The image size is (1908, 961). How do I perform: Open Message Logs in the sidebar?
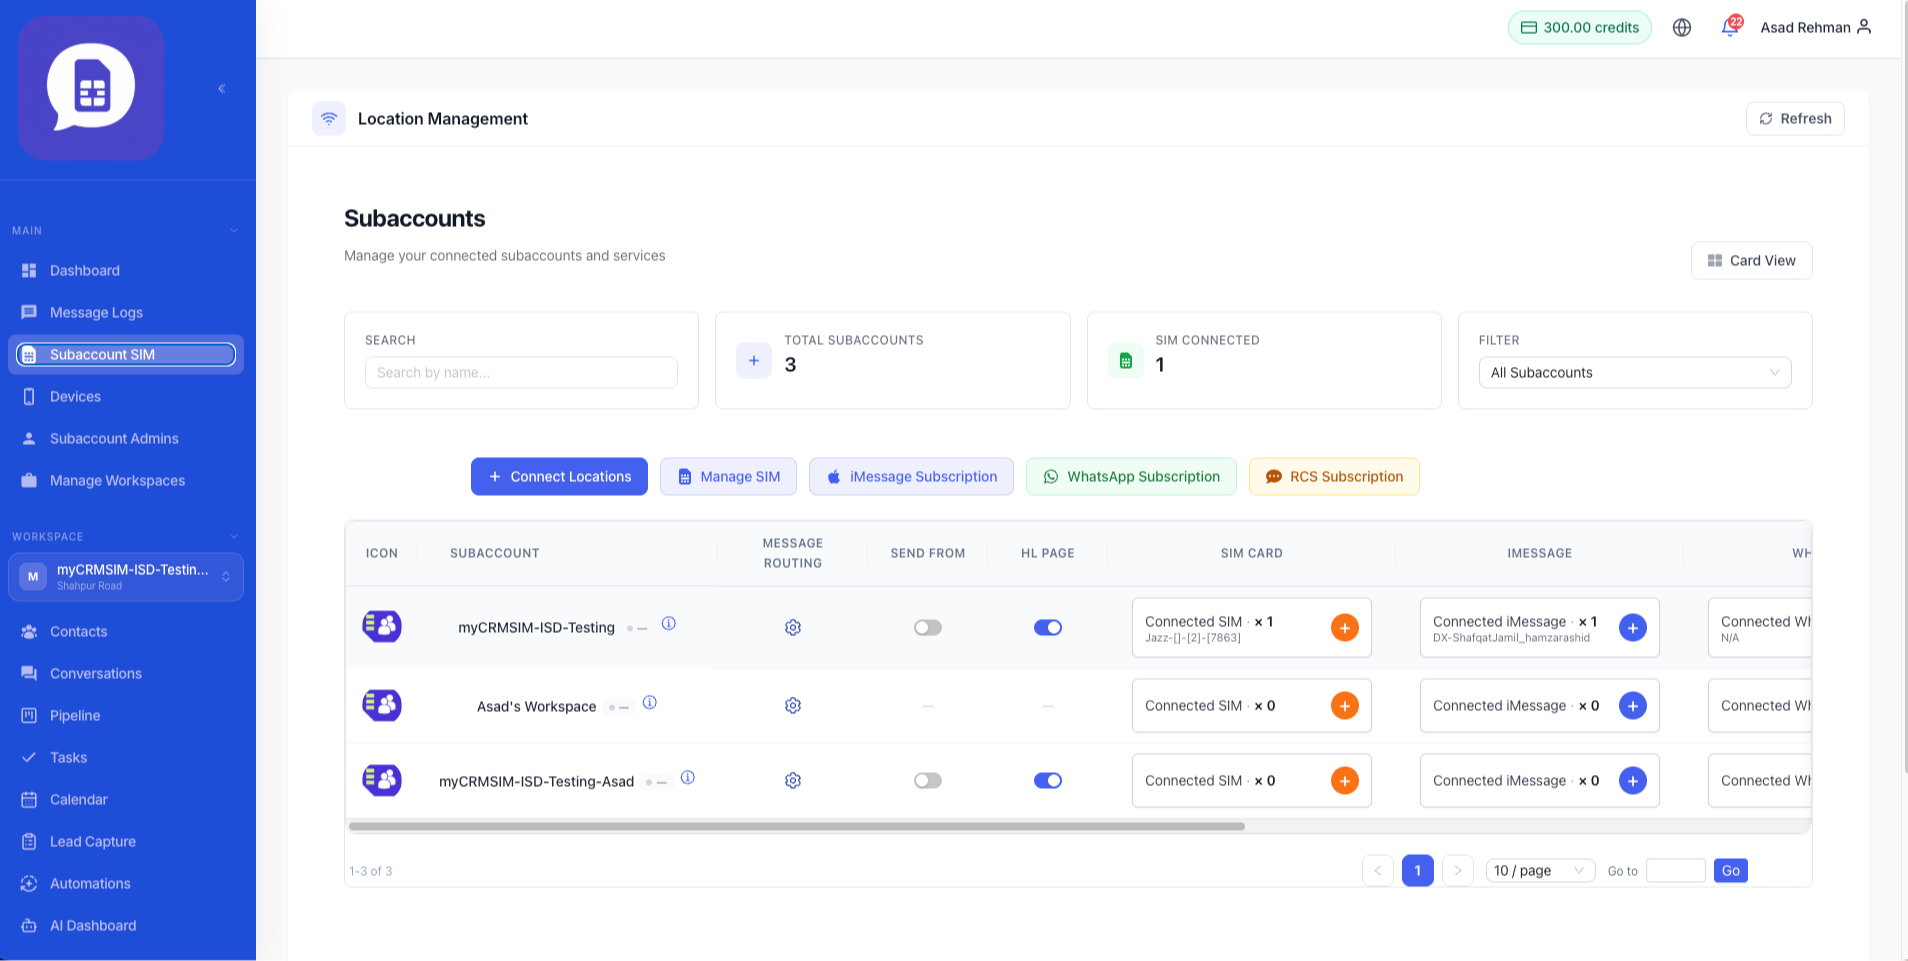pyautogui.click(x=96, y=313)
